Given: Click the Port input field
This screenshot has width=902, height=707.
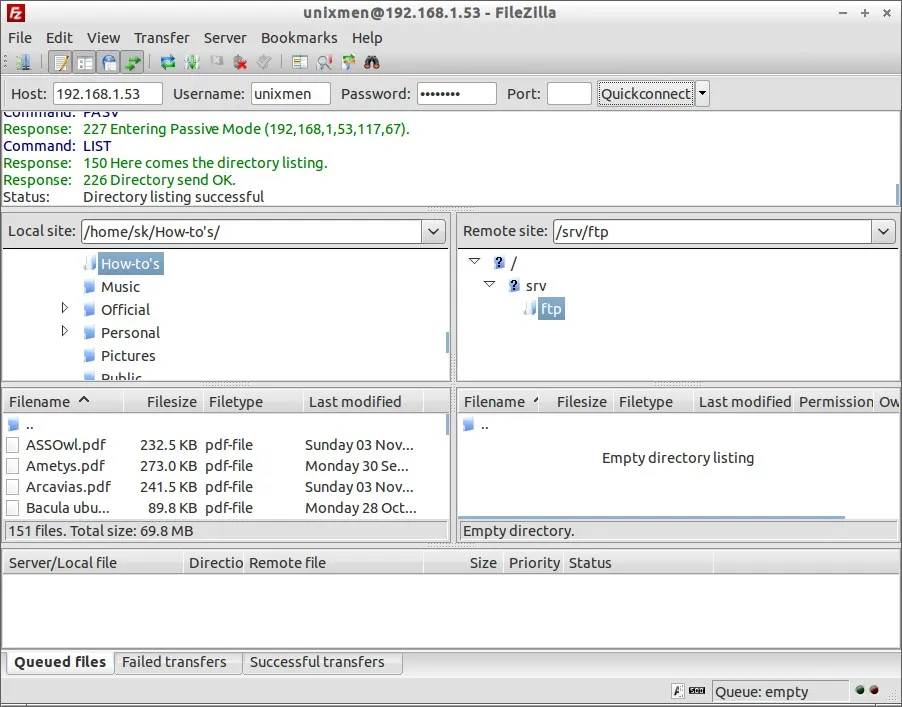Looking at the screenshot, I should pyautogui.click(x=569, y=94).
